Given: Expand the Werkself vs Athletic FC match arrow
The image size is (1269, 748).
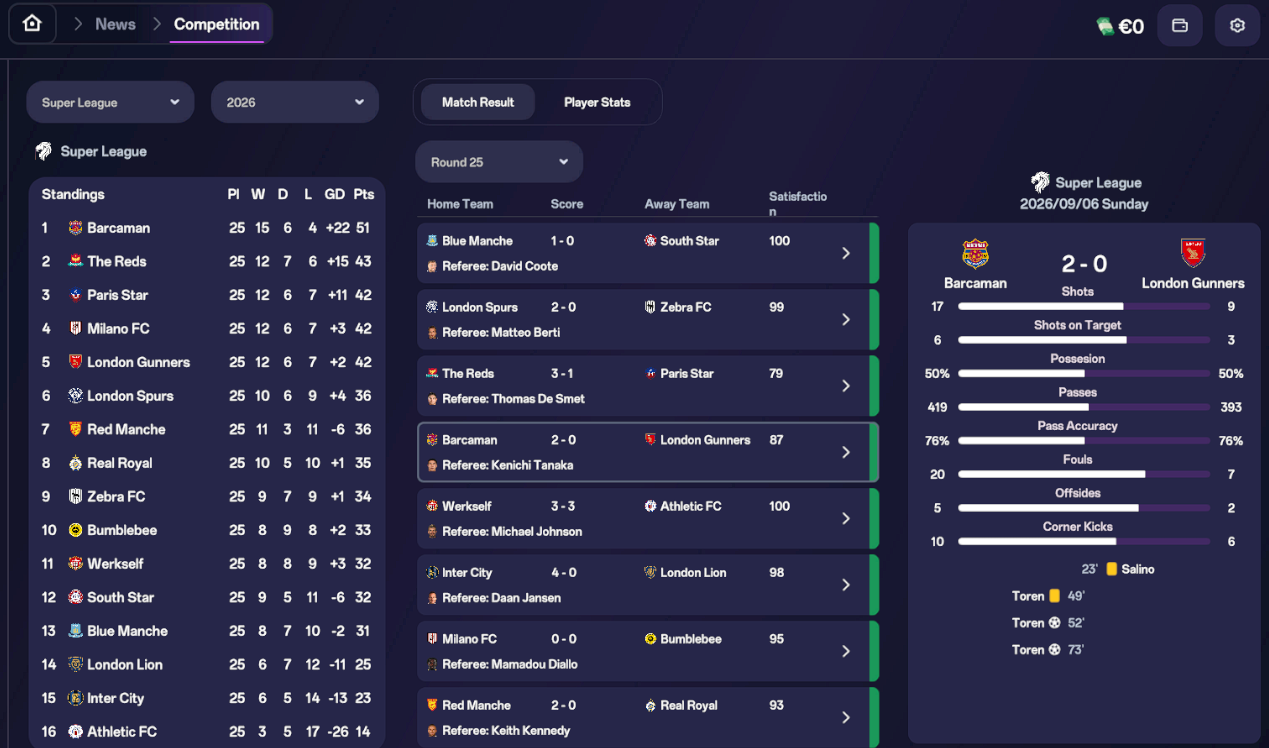Looking at the screenshot, I should click(x=846, y=518).
